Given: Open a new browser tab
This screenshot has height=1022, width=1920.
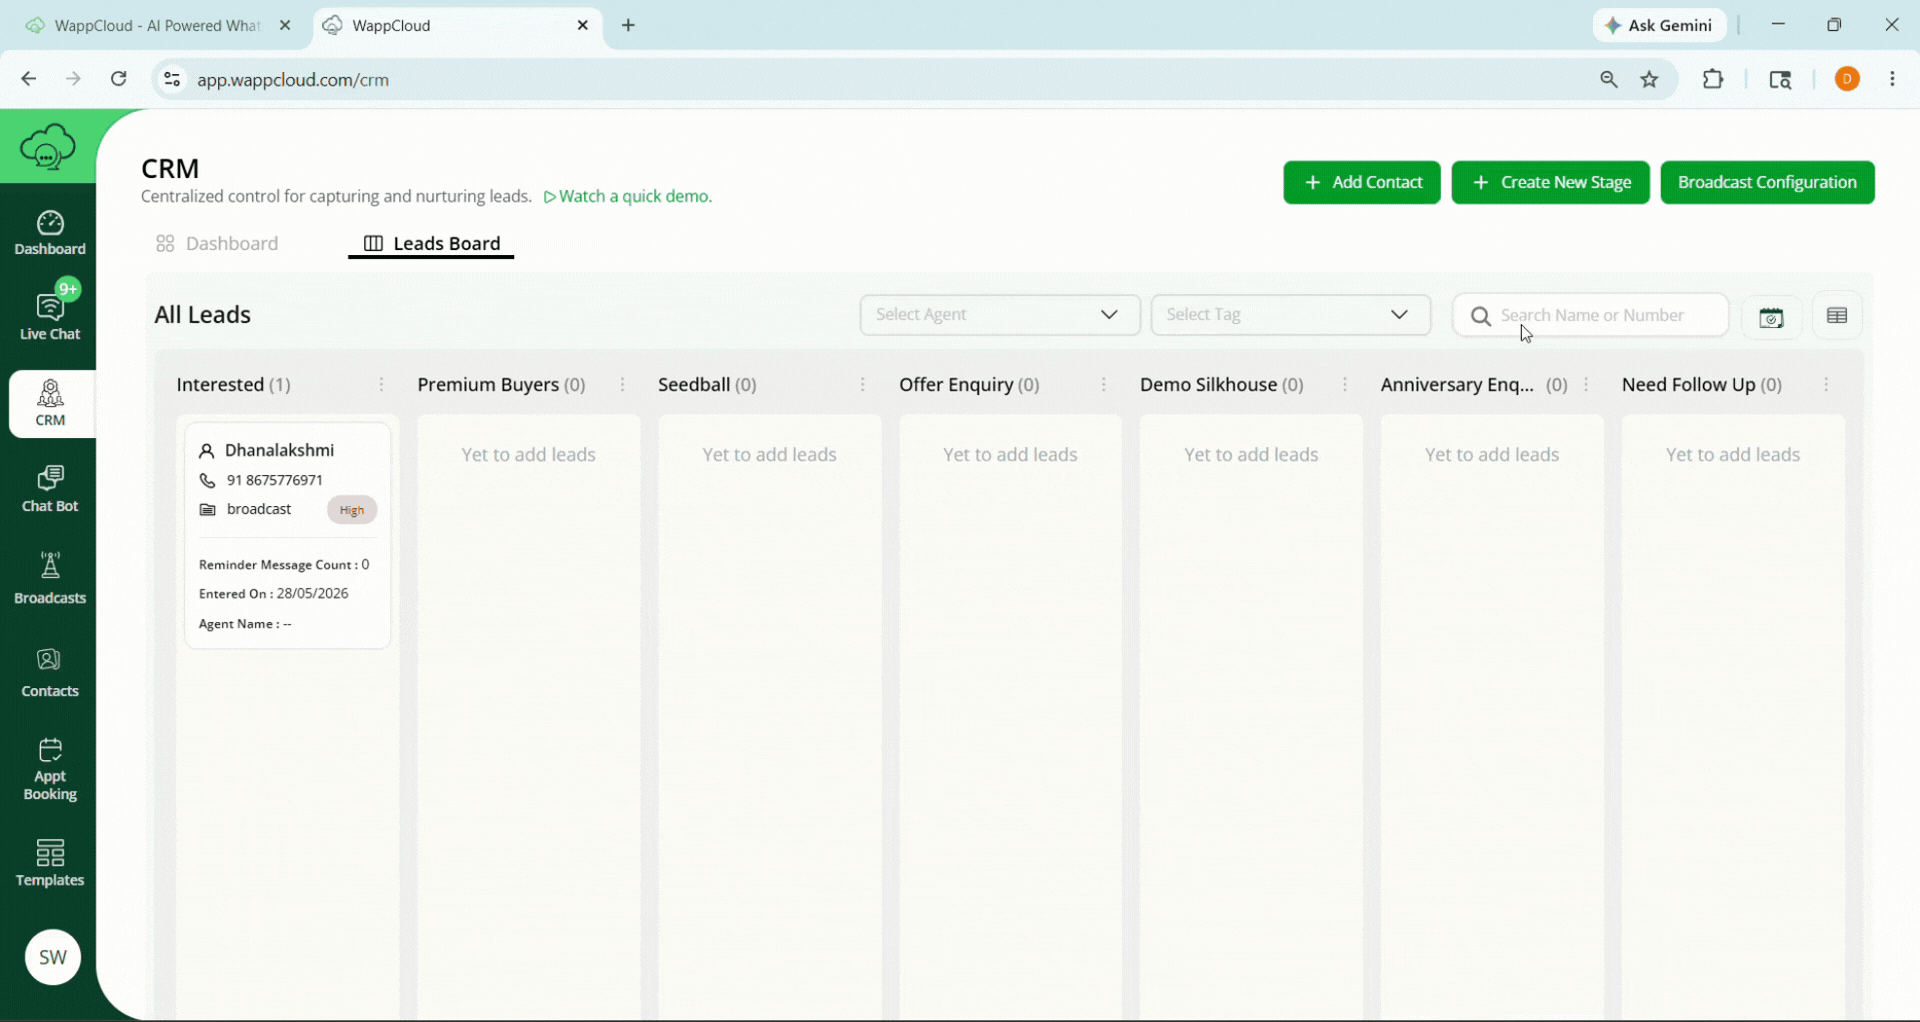Looking at the screenshot, I should (x=628, y=26).
